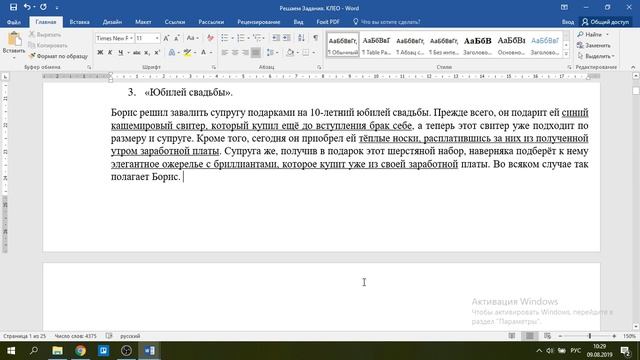This screenshot has height=360, width=640.
Task: Apply the font color (A) button
Action: tap(203, 52)
